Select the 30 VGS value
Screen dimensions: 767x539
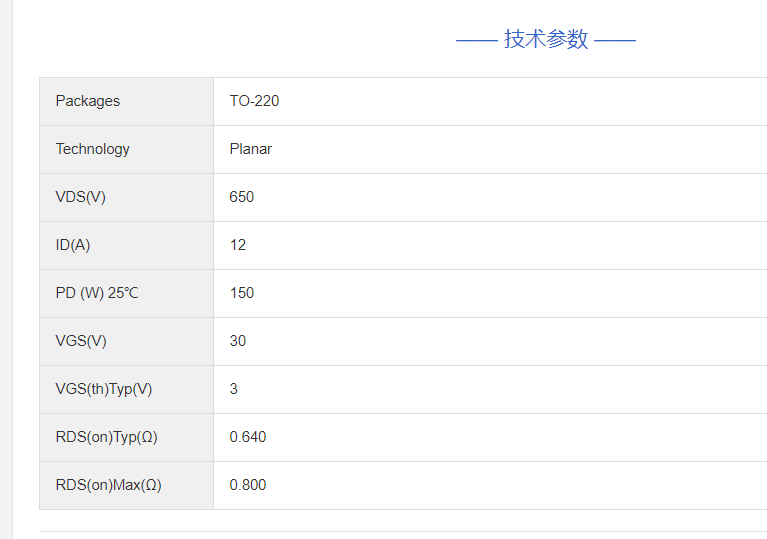pos(238,341)
